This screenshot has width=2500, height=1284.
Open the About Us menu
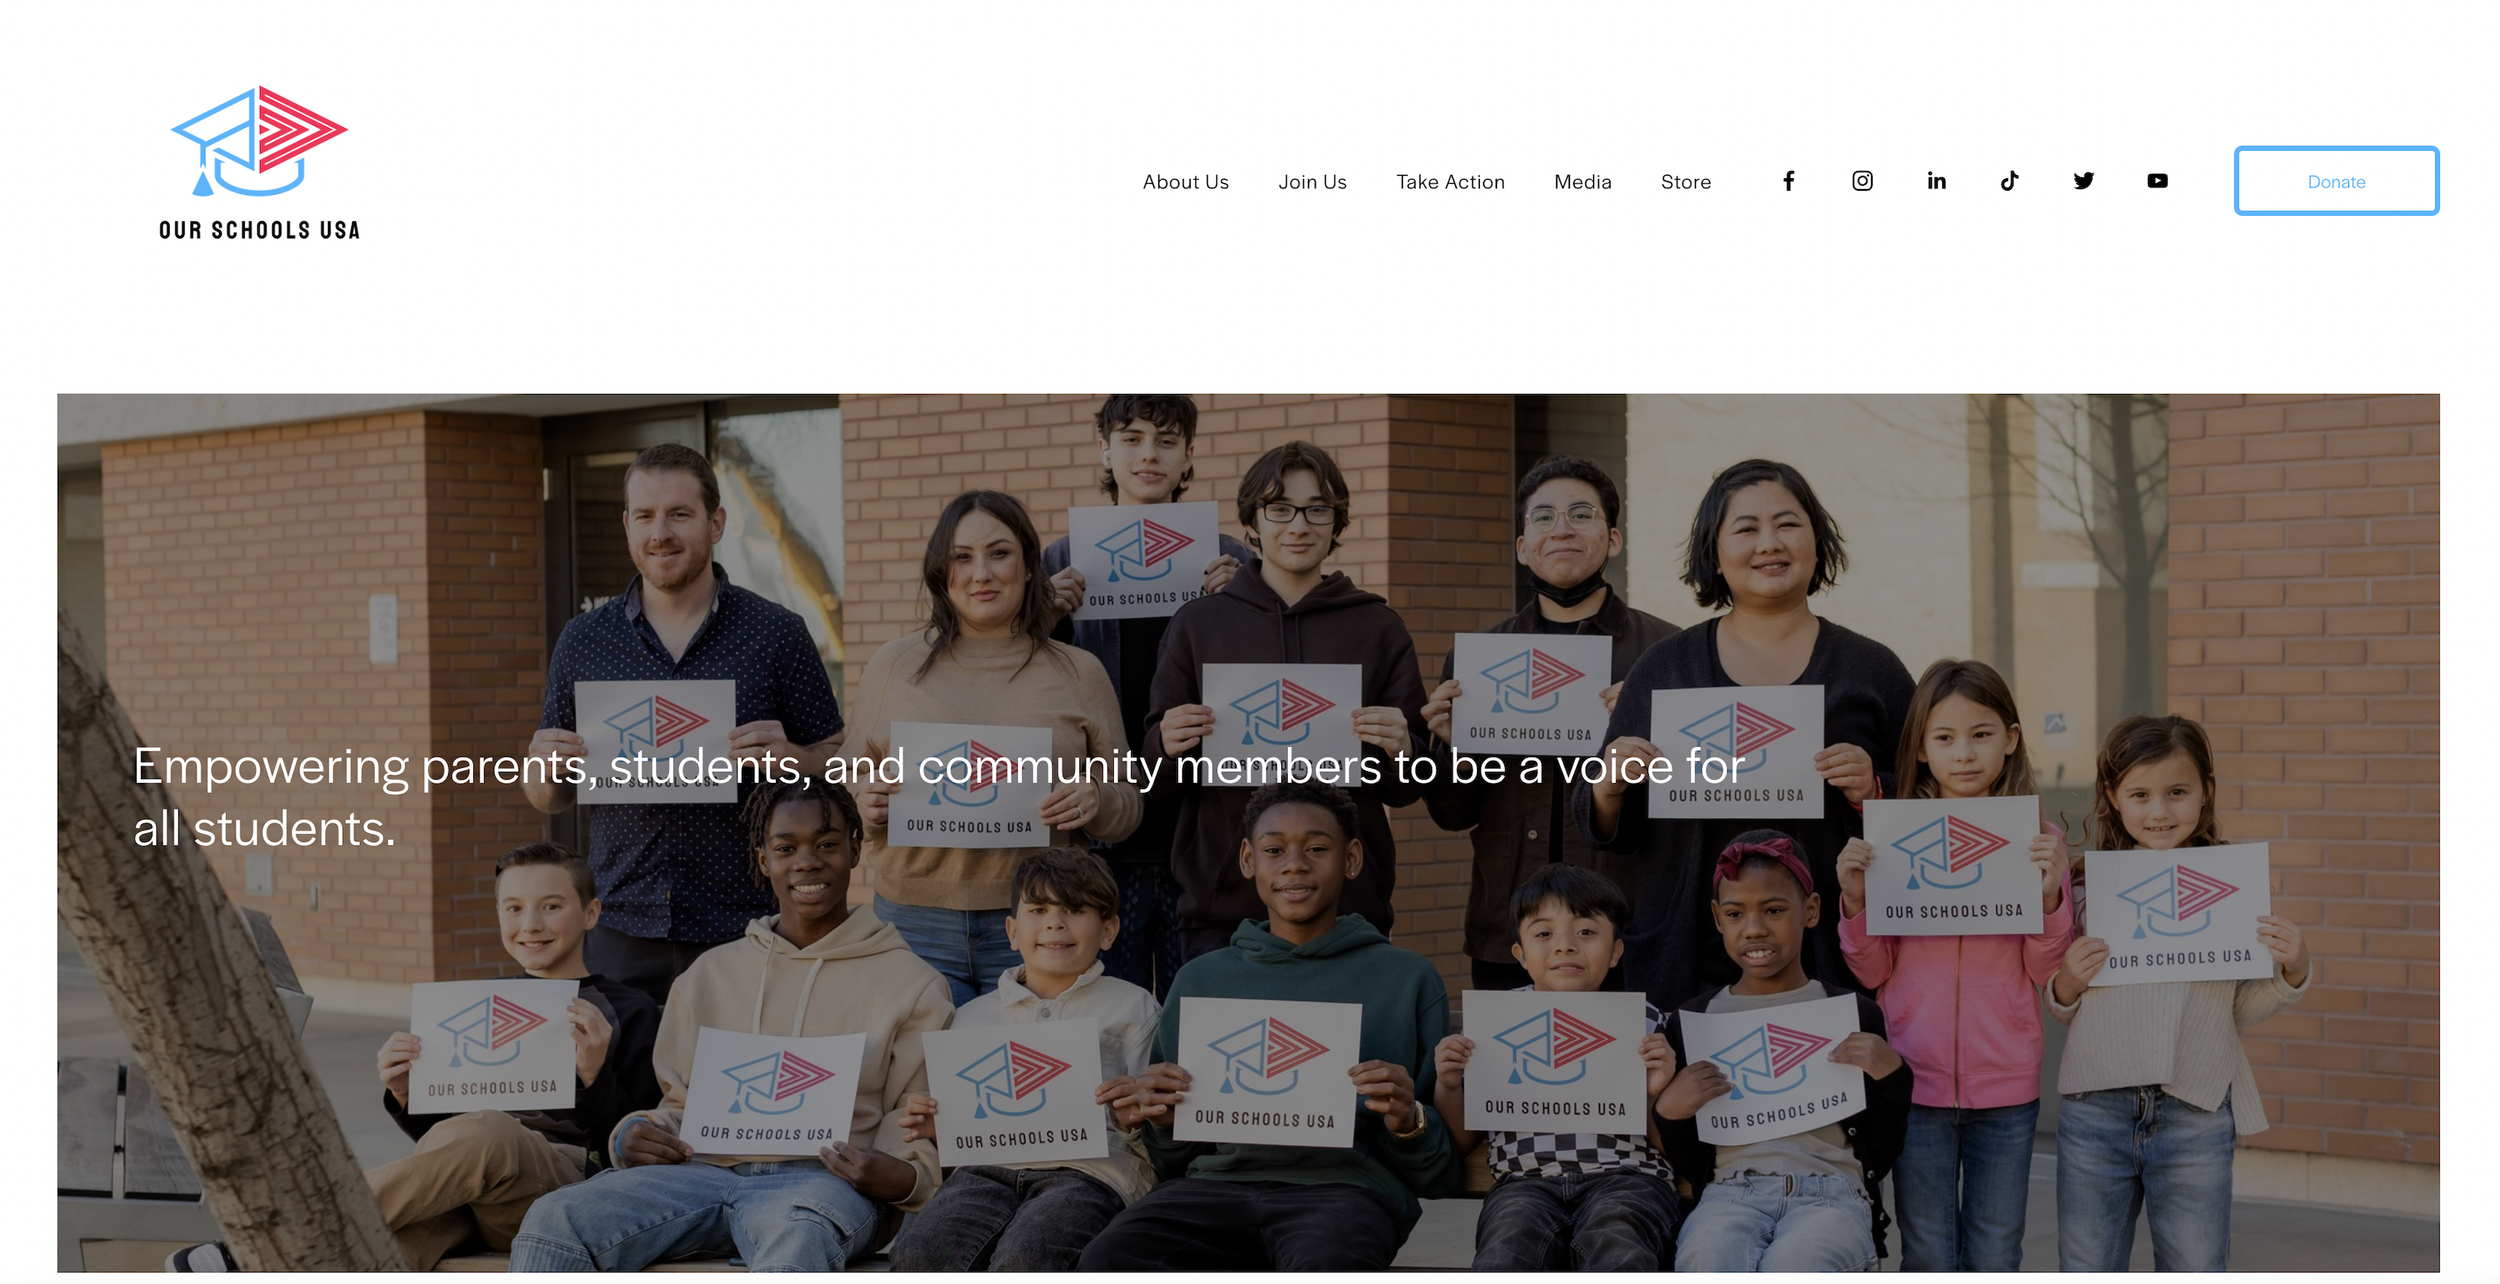1185,182
